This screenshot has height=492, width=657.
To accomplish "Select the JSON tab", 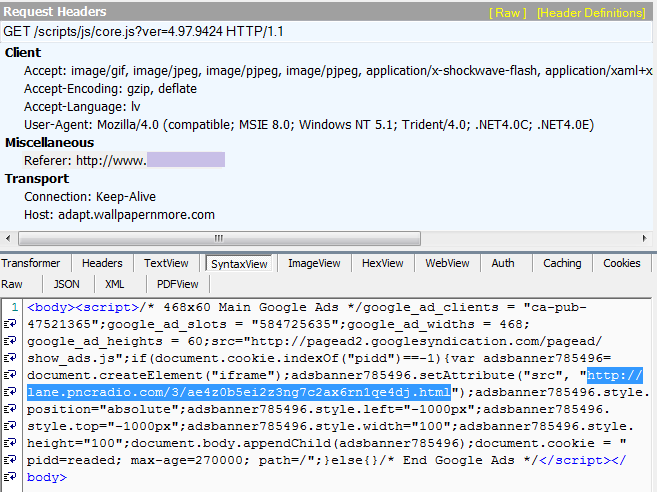I will [x=66, y=284].
